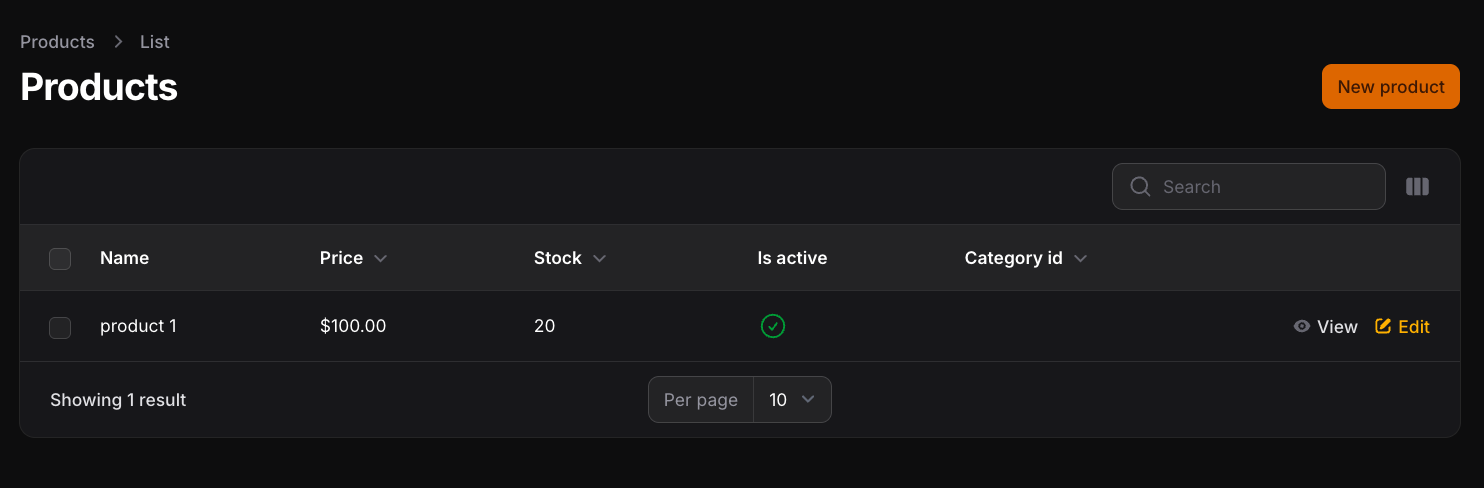Click the green active checkmark for product 1
Screen dimensions: 1484x488
[773, 326]
